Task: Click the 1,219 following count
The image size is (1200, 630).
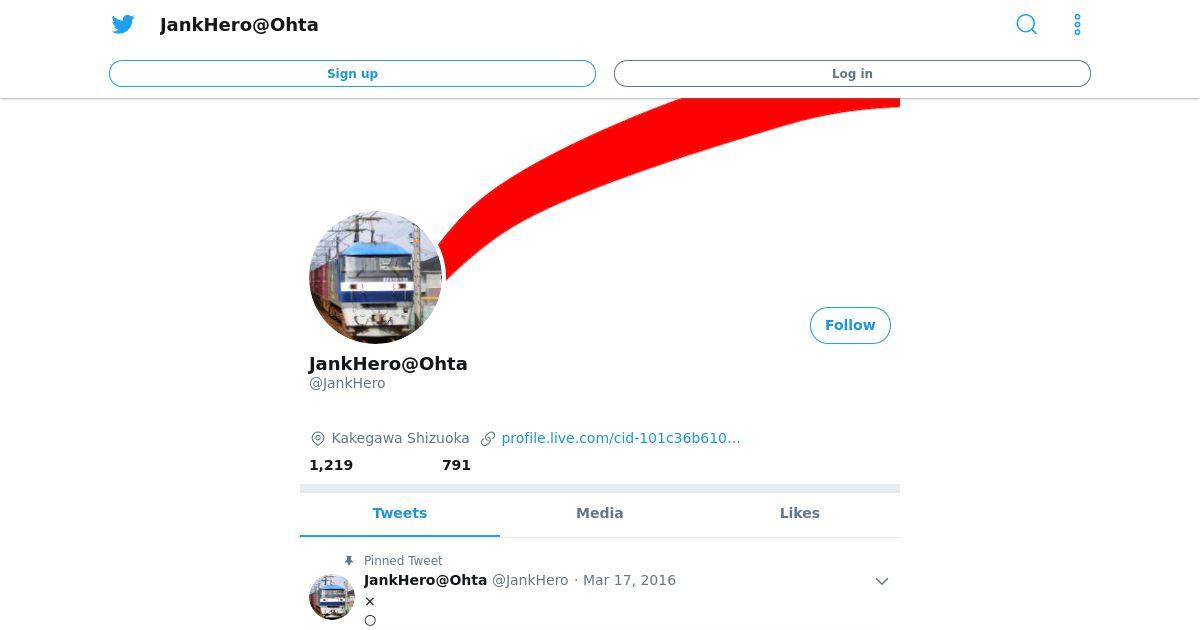Action: coord(331,465)
